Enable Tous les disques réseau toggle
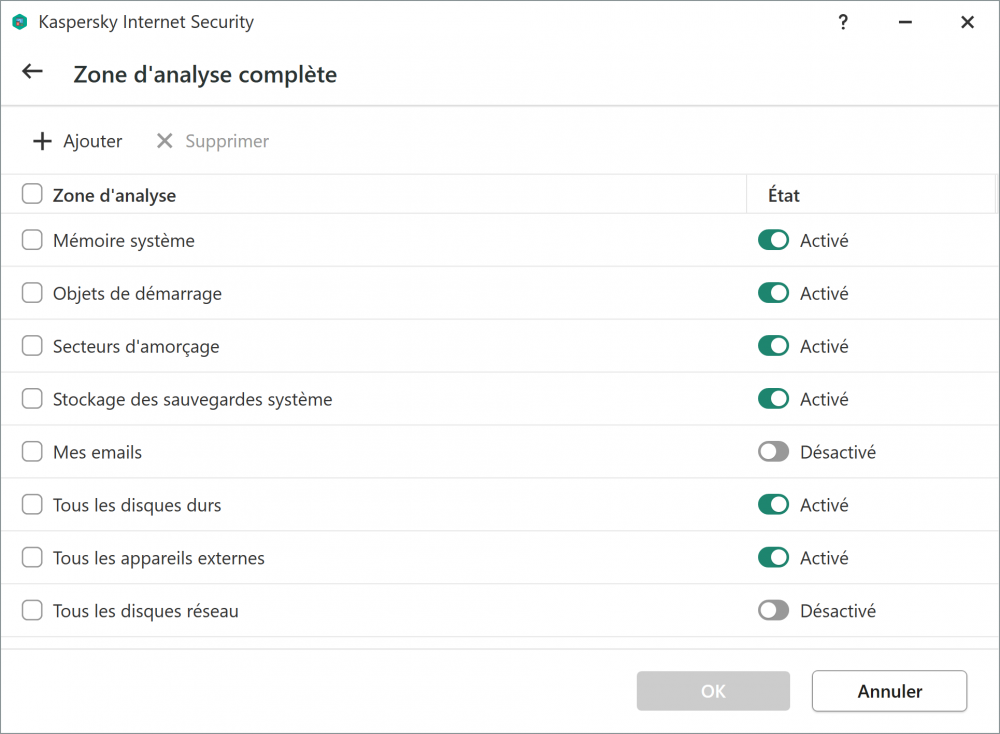Image resolution: width=1000 pixels, height=734 pixels. tap(773, 610)
